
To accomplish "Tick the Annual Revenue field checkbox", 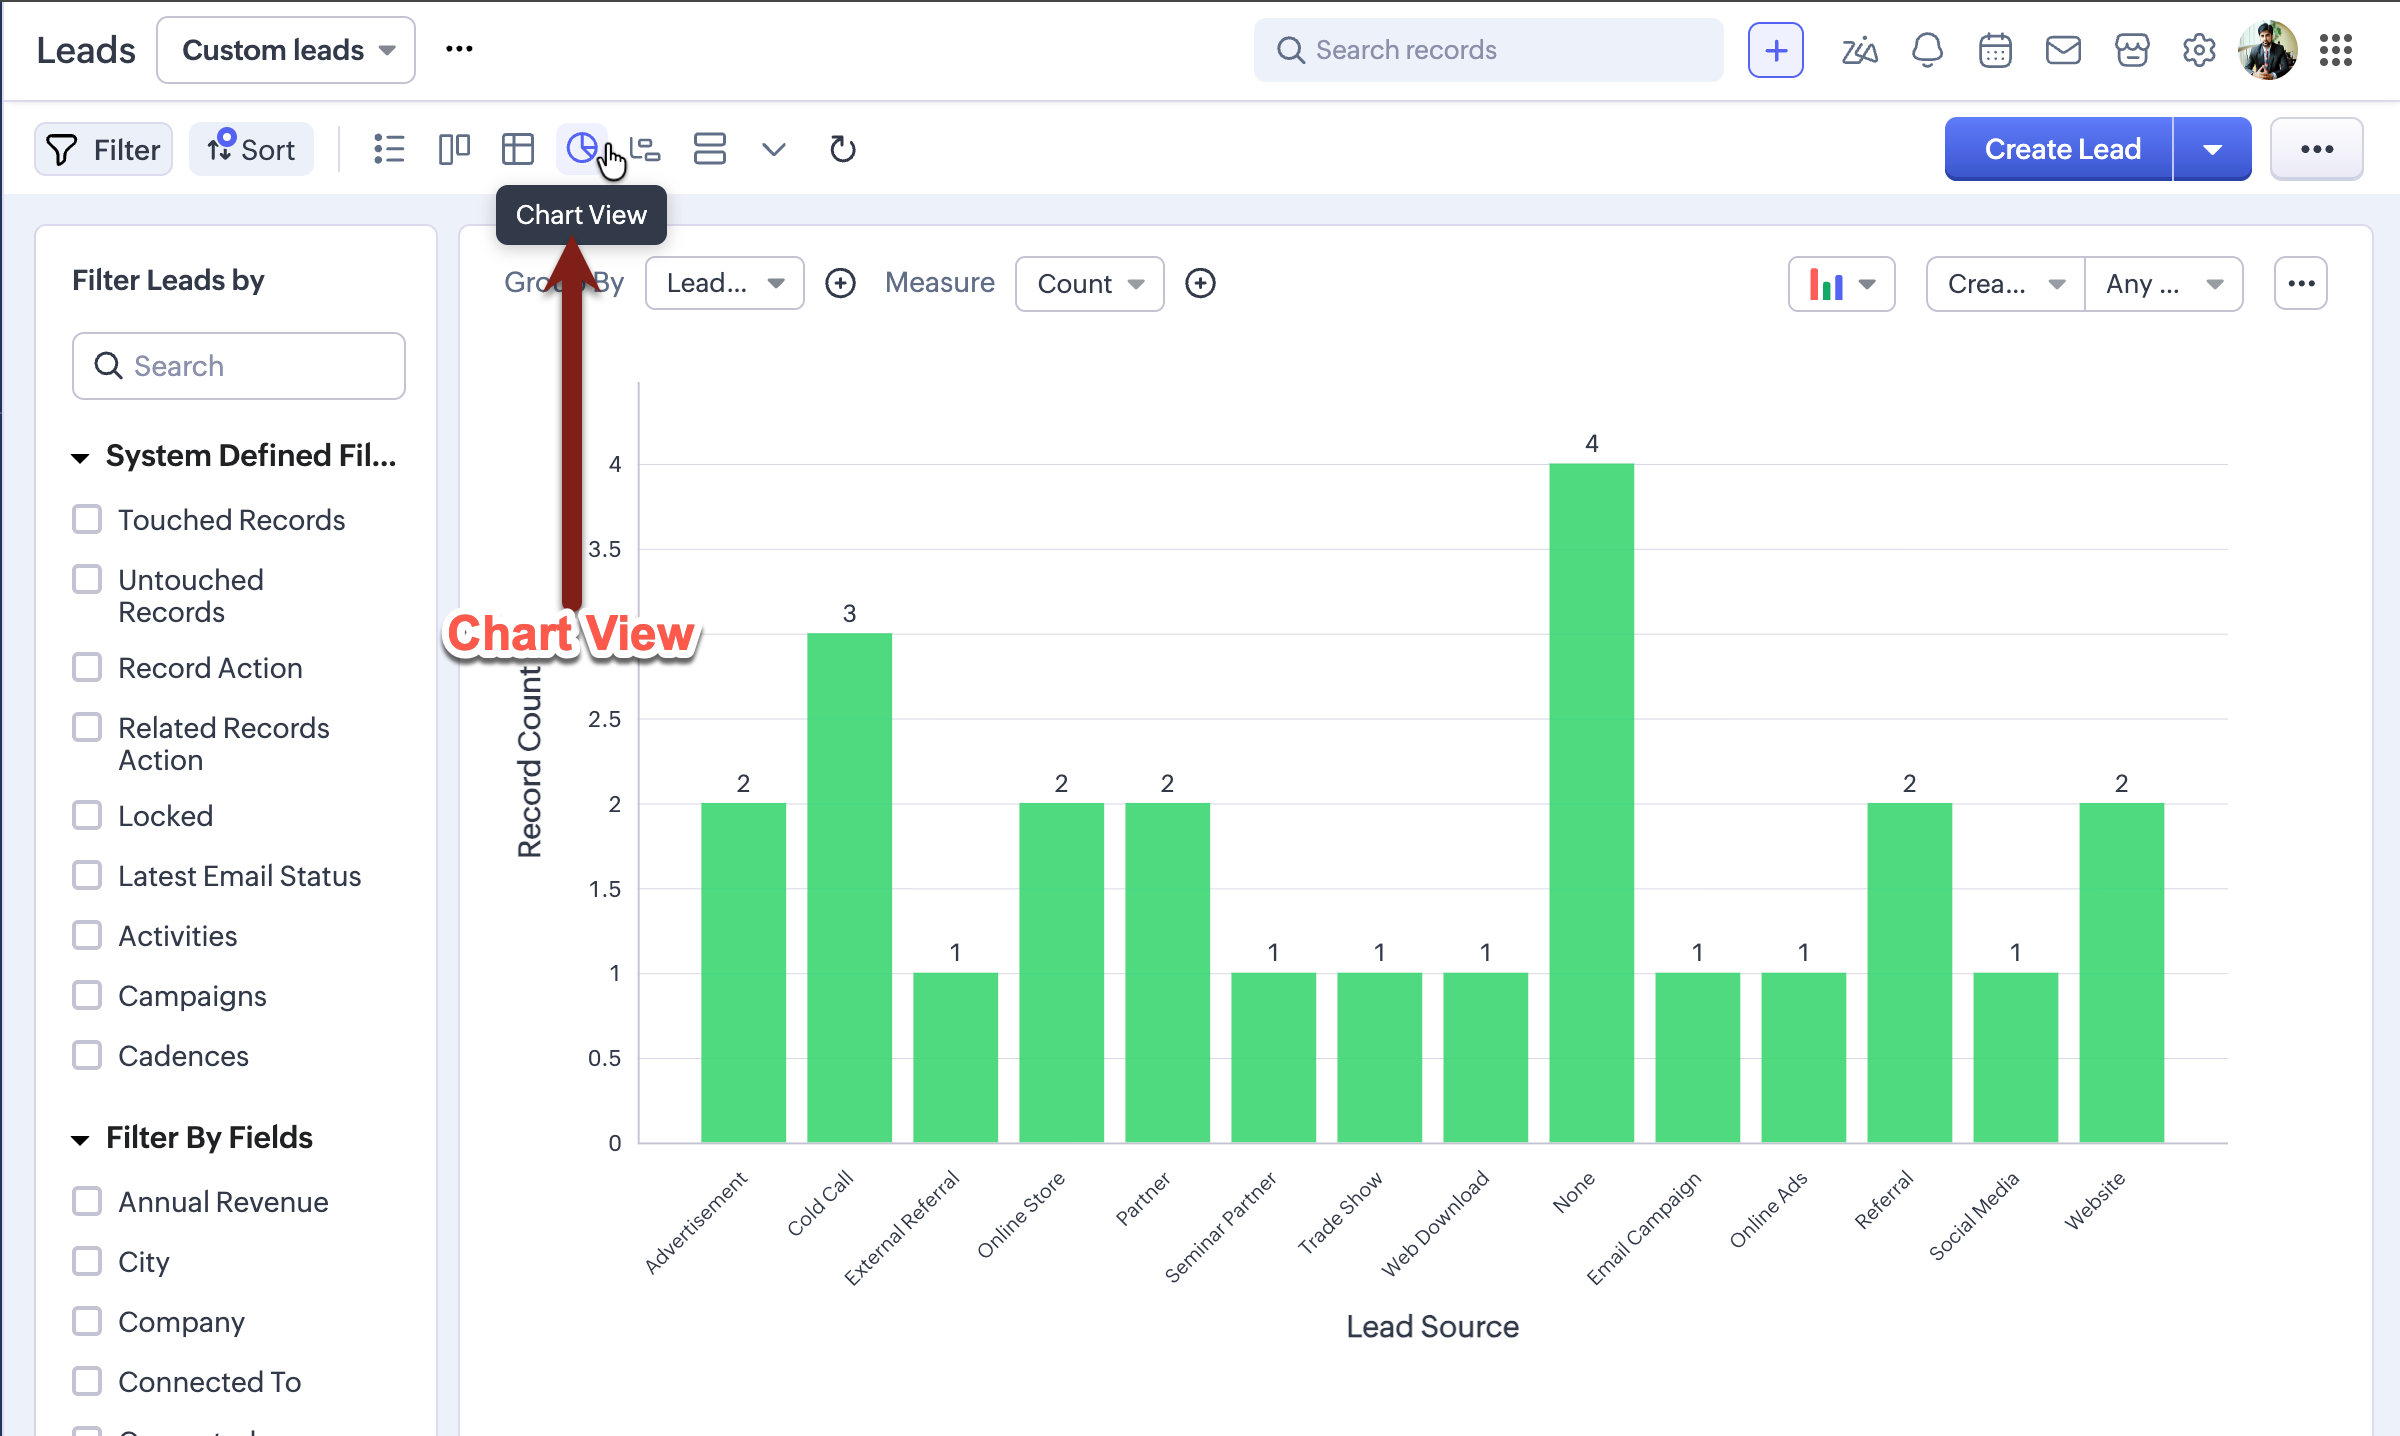I will pos(88,1201).
